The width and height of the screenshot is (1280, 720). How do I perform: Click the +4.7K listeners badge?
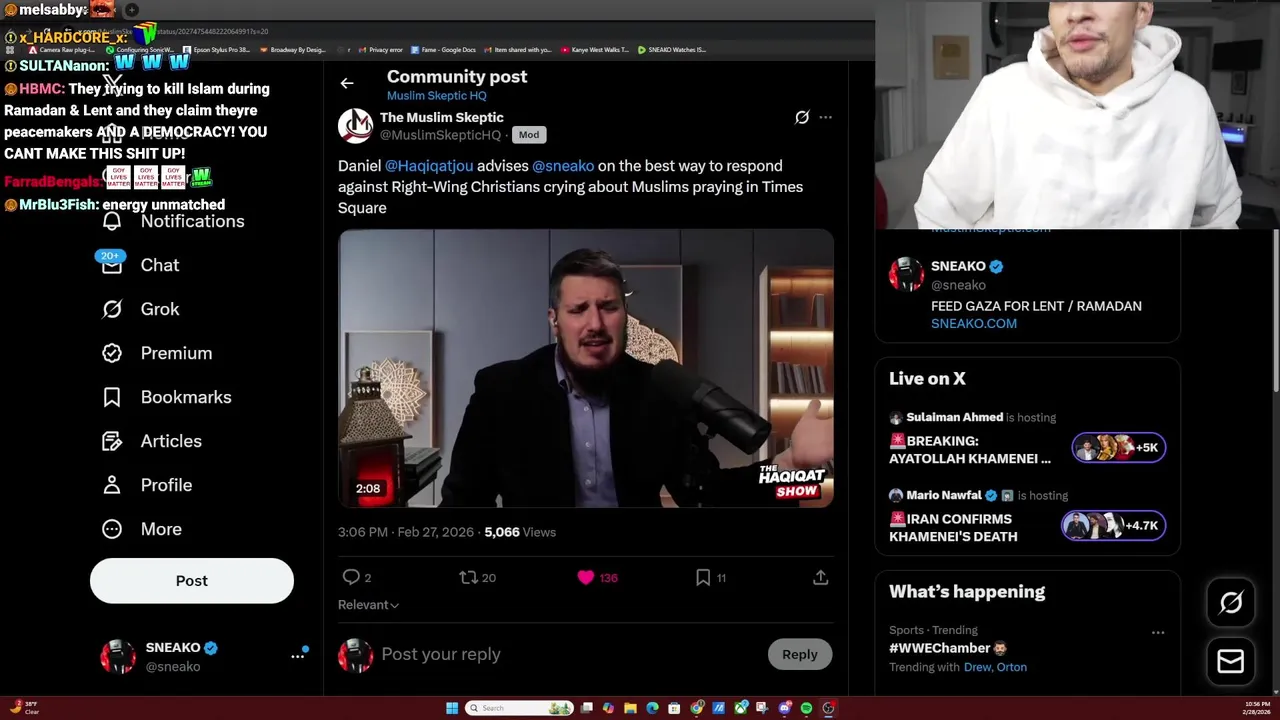[1113, 525]
